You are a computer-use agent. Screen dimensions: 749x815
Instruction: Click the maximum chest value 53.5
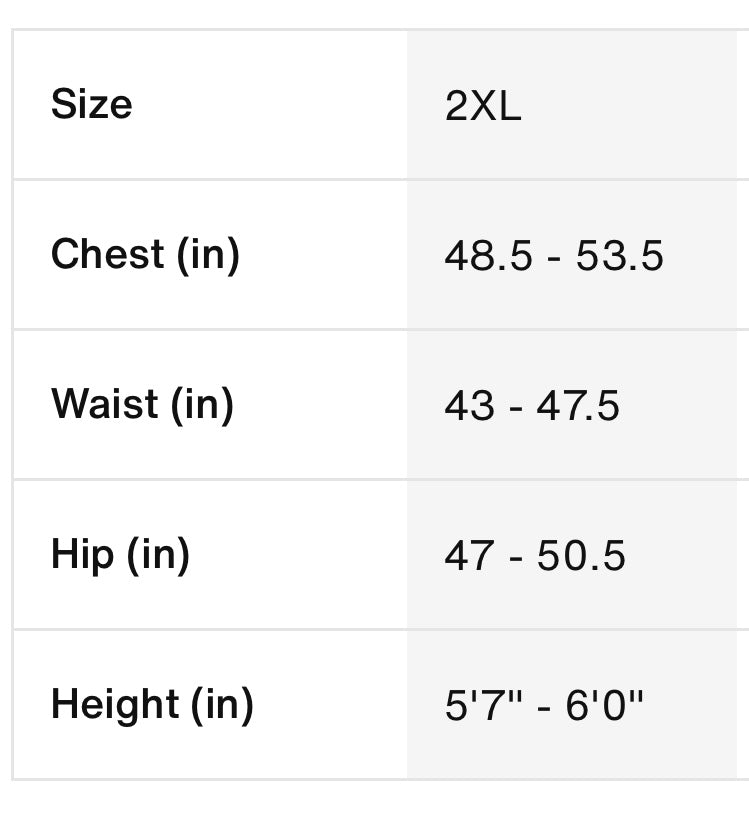pyautogui.click(x=620, y=257)
